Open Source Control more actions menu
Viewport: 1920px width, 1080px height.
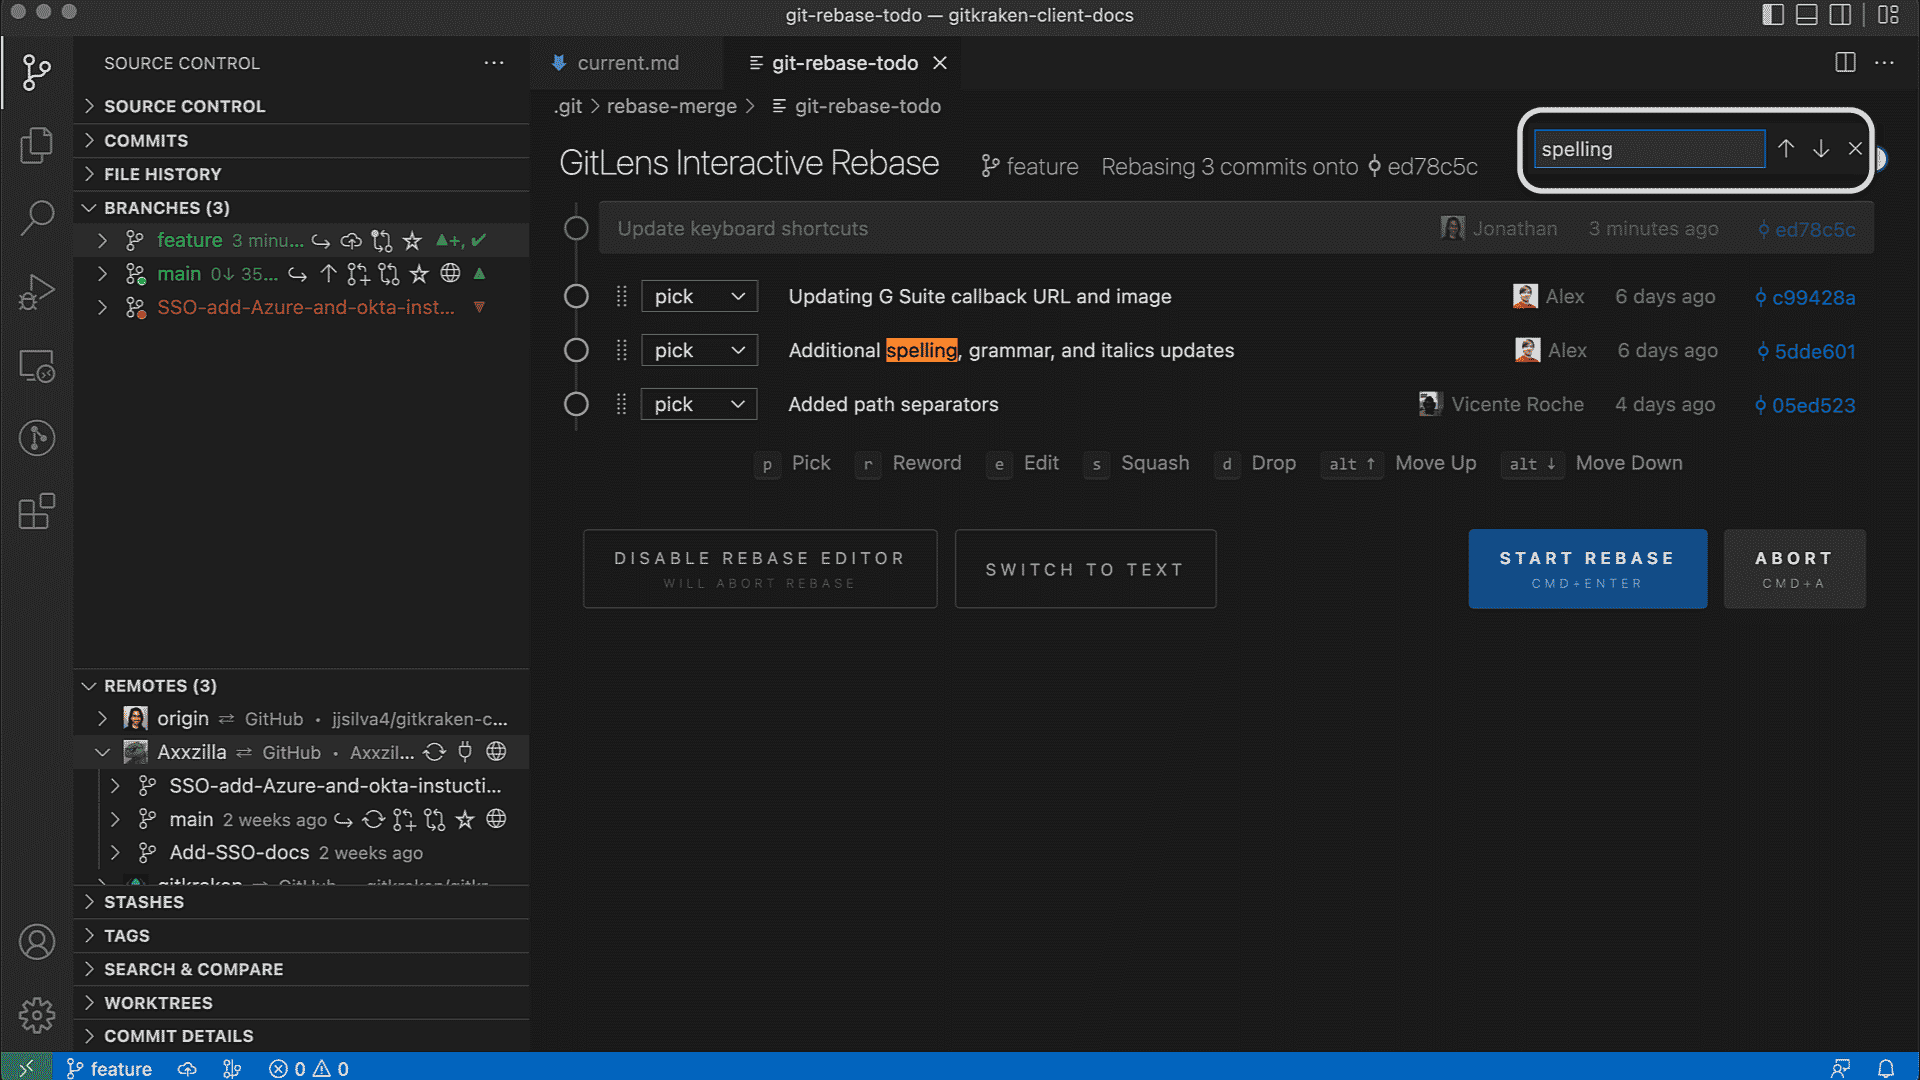[494, 62]
